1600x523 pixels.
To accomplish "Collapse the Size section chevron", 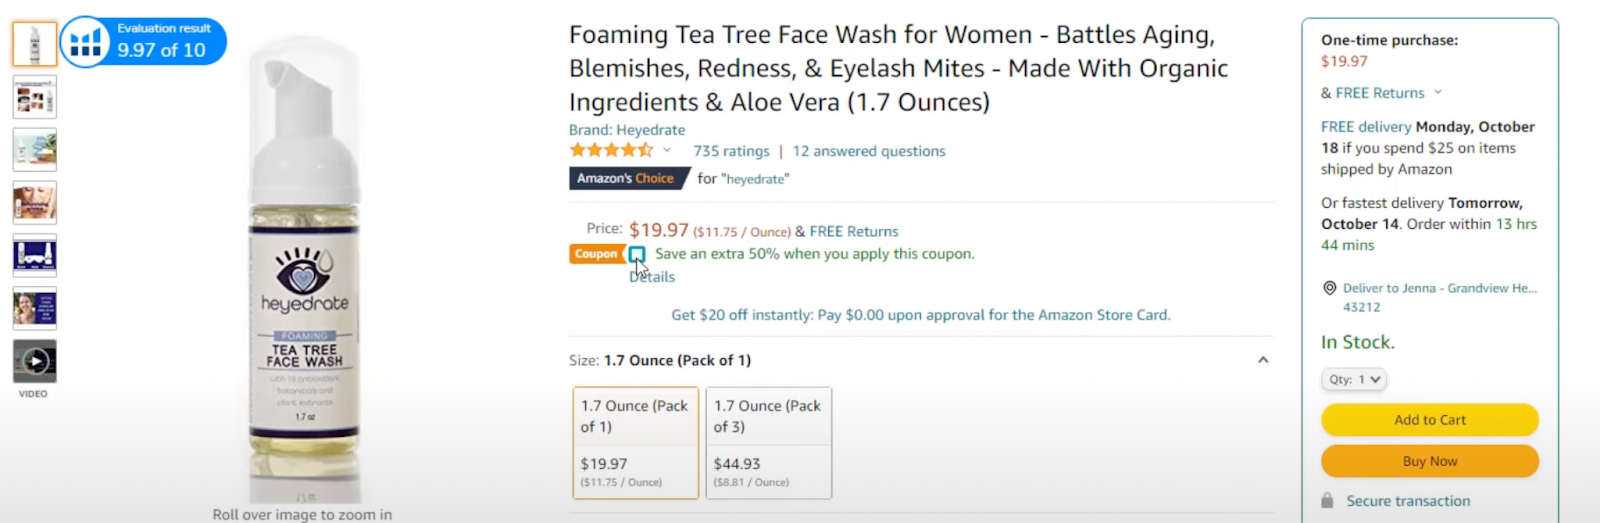I will (1263, 360).
